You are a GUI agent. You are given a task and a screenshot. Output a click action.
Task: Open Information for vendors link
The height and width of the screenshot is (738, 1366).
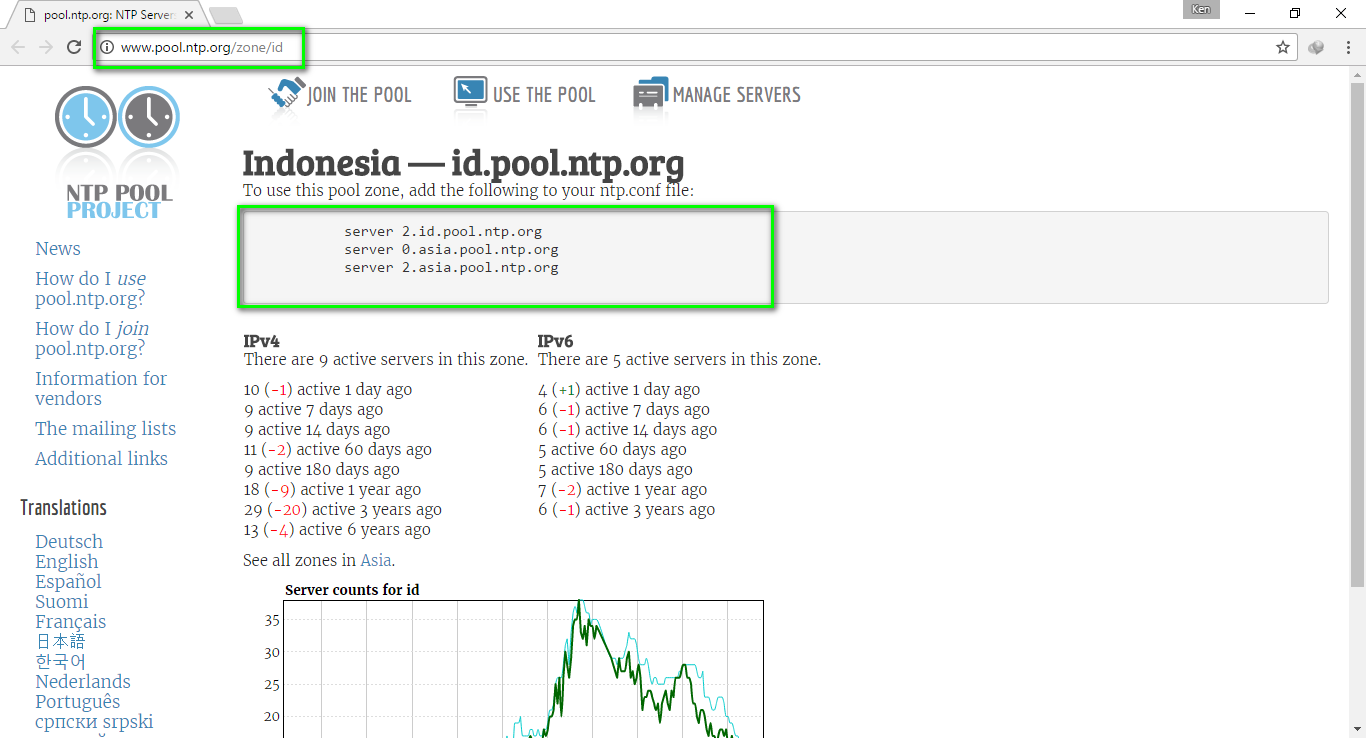[x=101, y=389]
